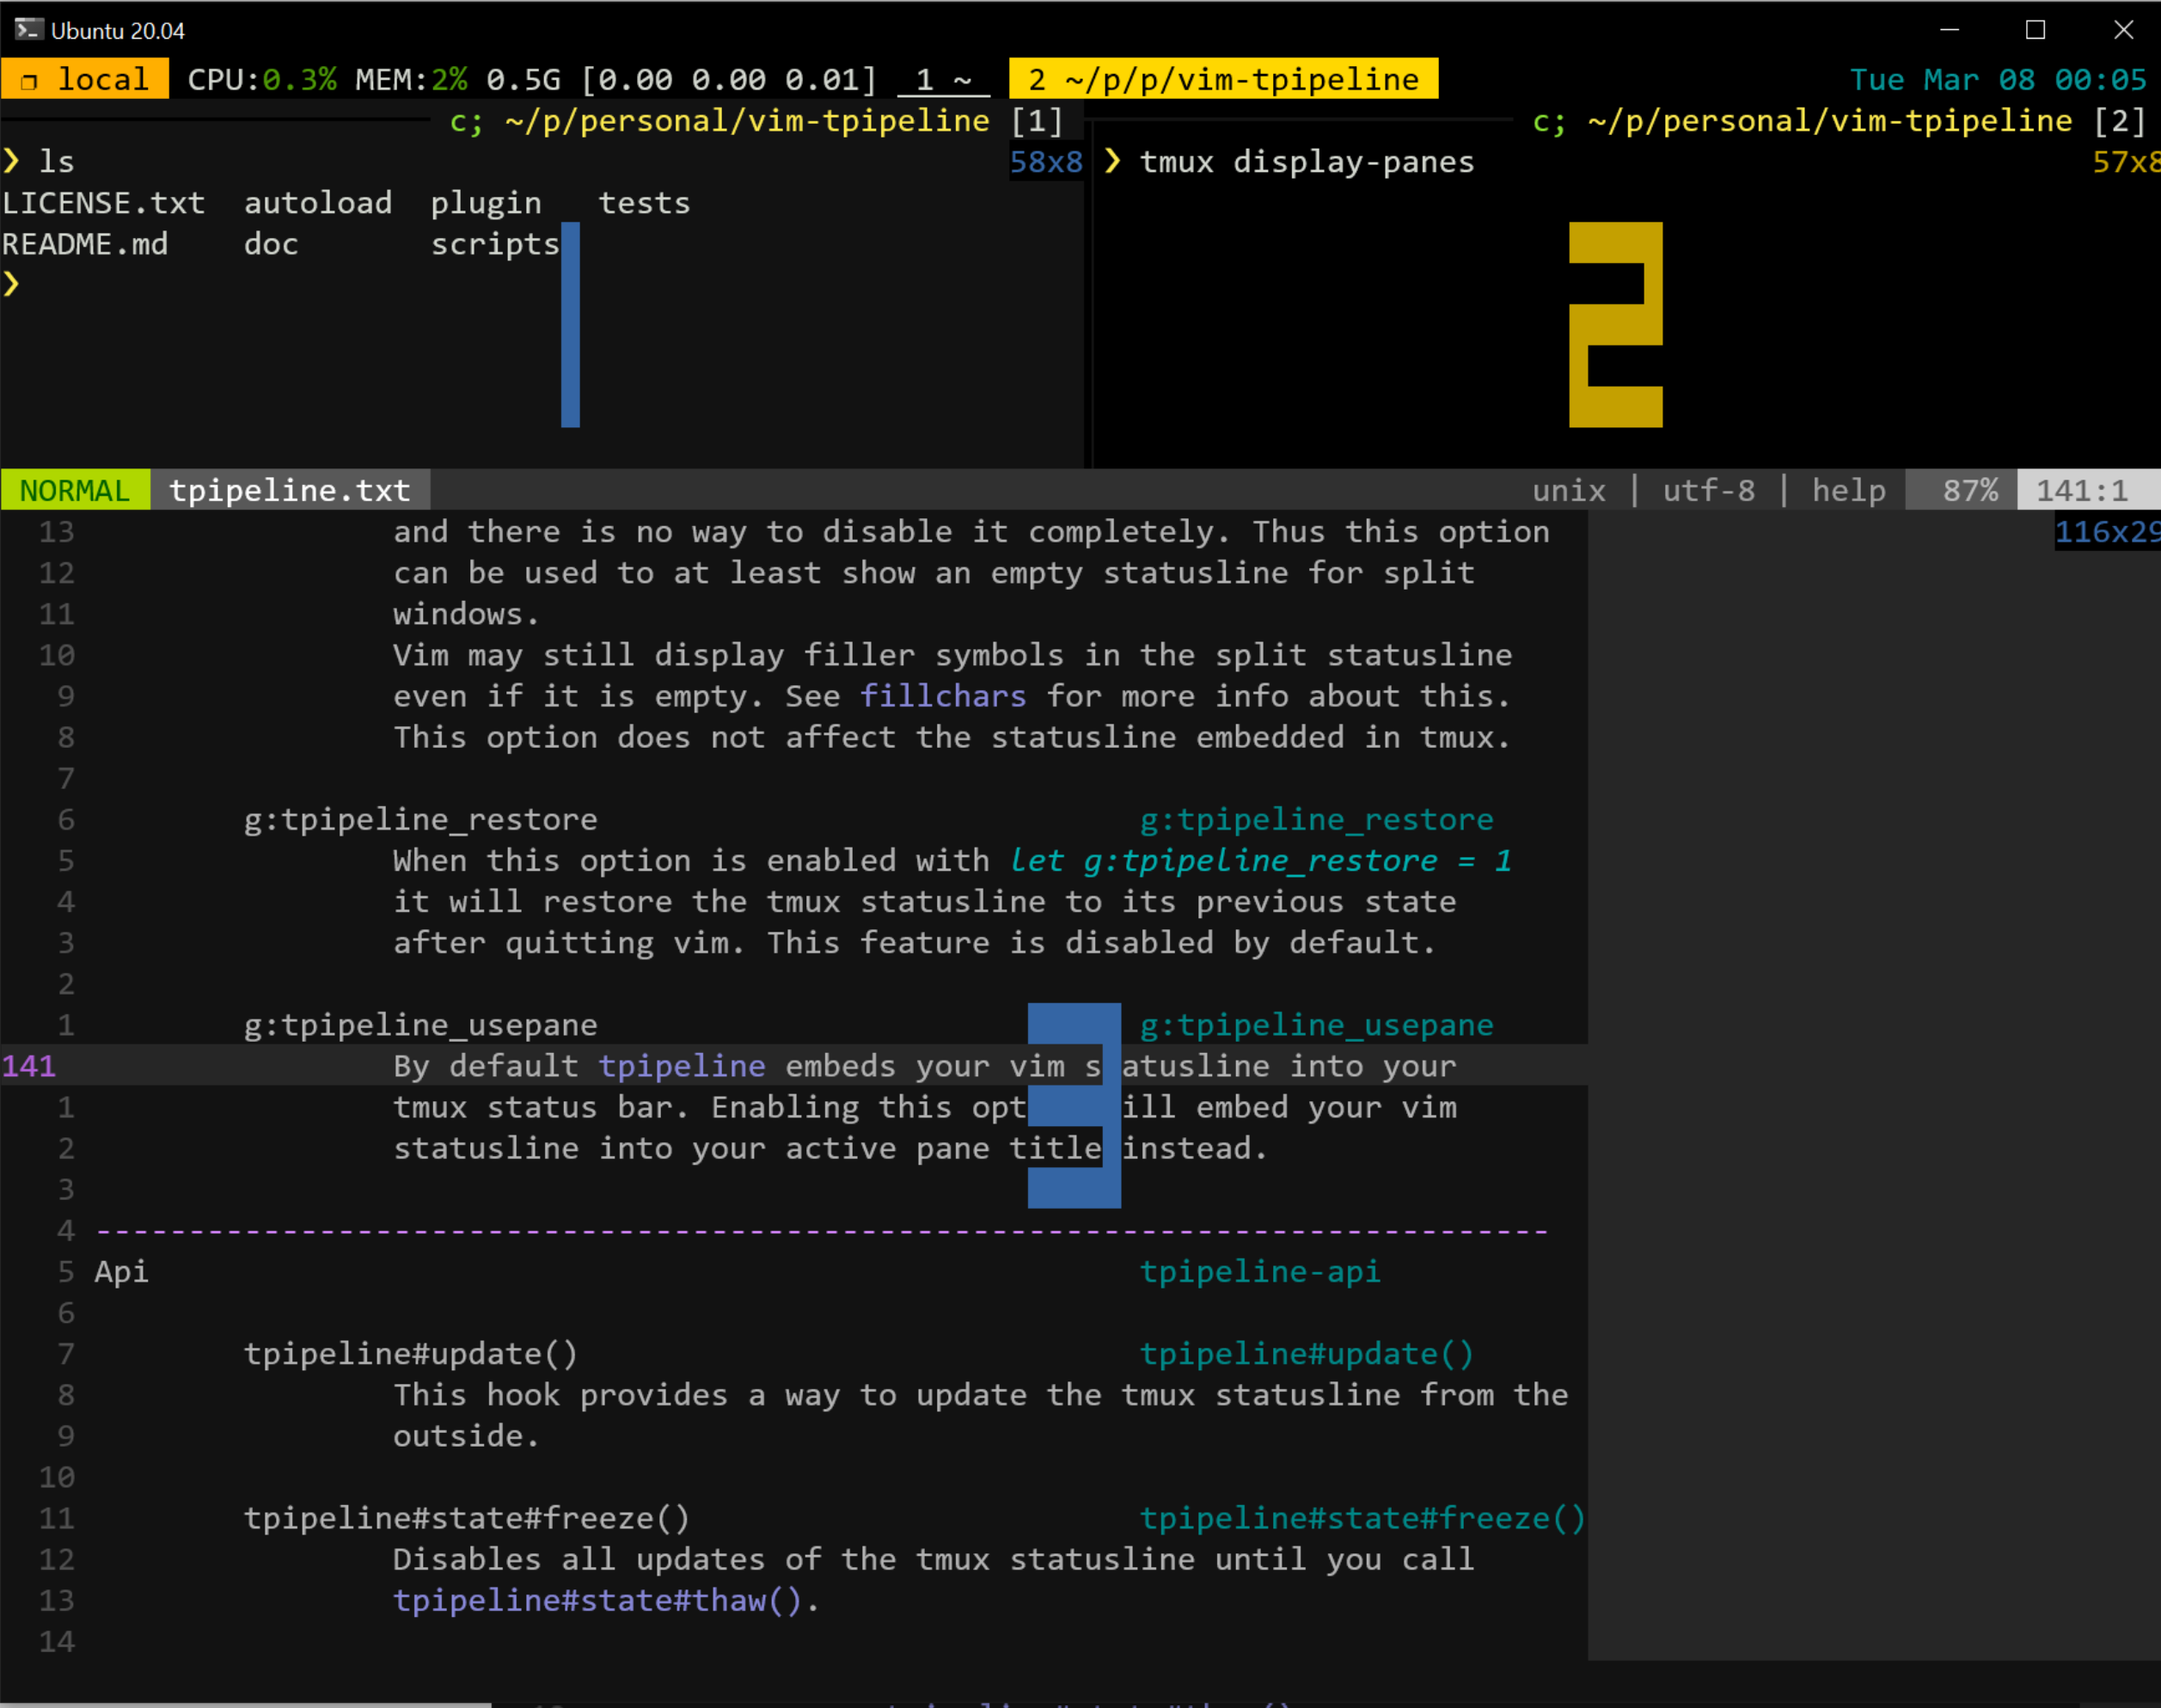Click the help filetype segment in statusline
This screenshot has width=2161, height=1708.
tap(1848, 490)
